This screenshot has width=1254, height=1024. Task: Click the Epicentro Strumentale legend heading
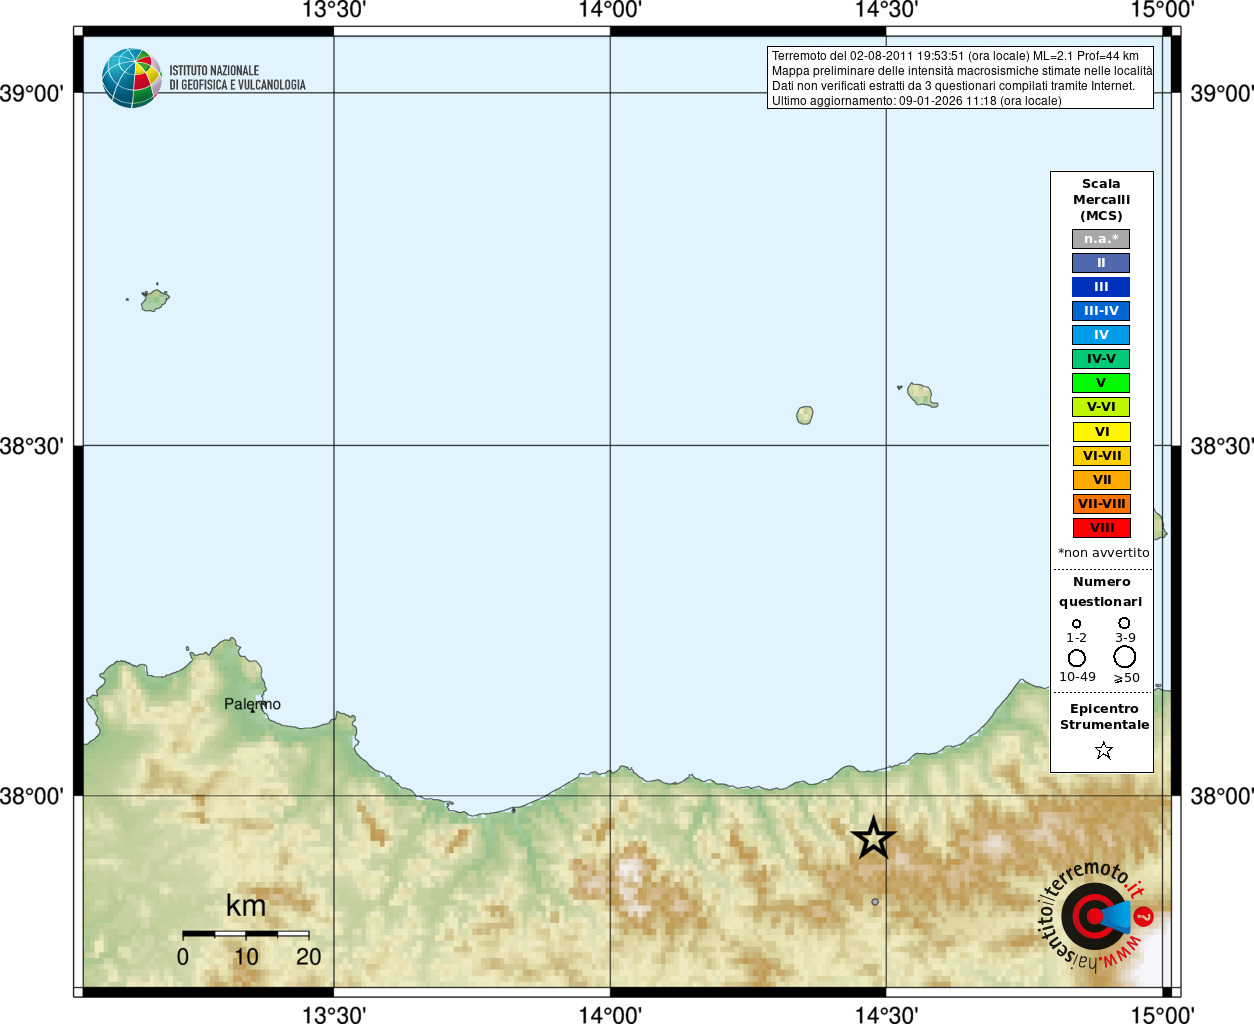pos(1104,717)
